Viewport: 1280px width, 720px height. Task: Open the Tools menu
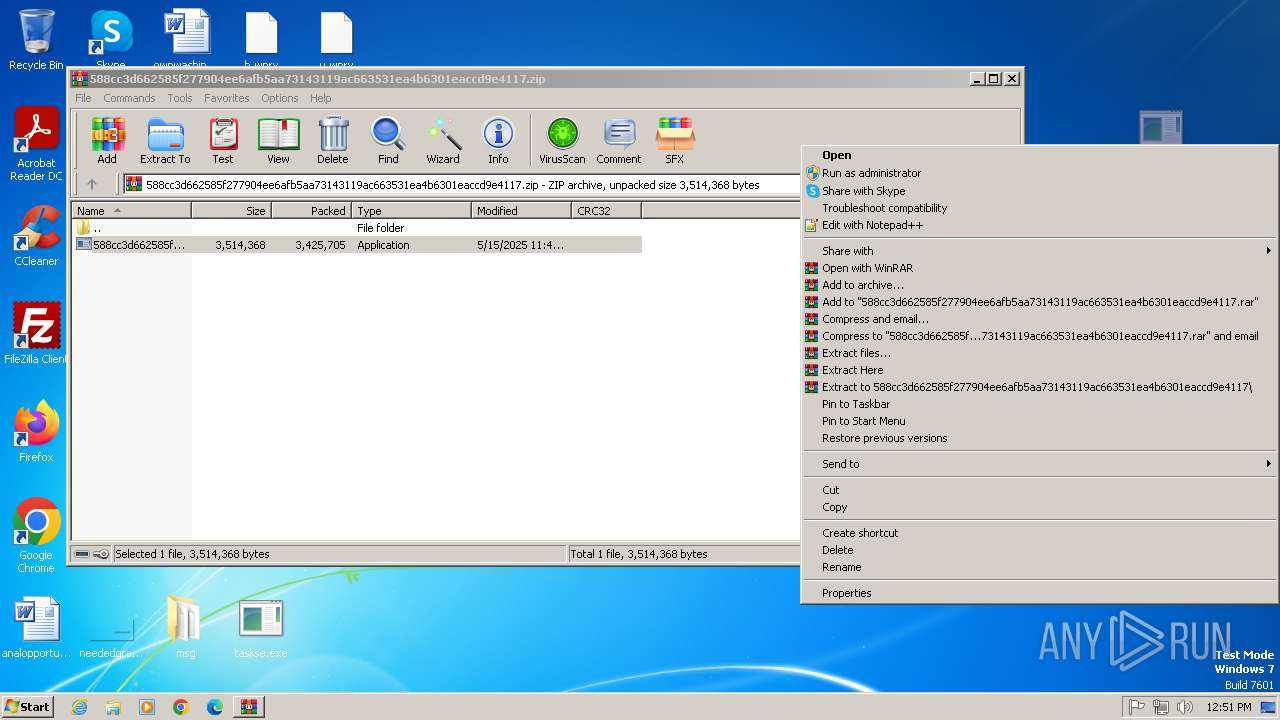point(180,98)
